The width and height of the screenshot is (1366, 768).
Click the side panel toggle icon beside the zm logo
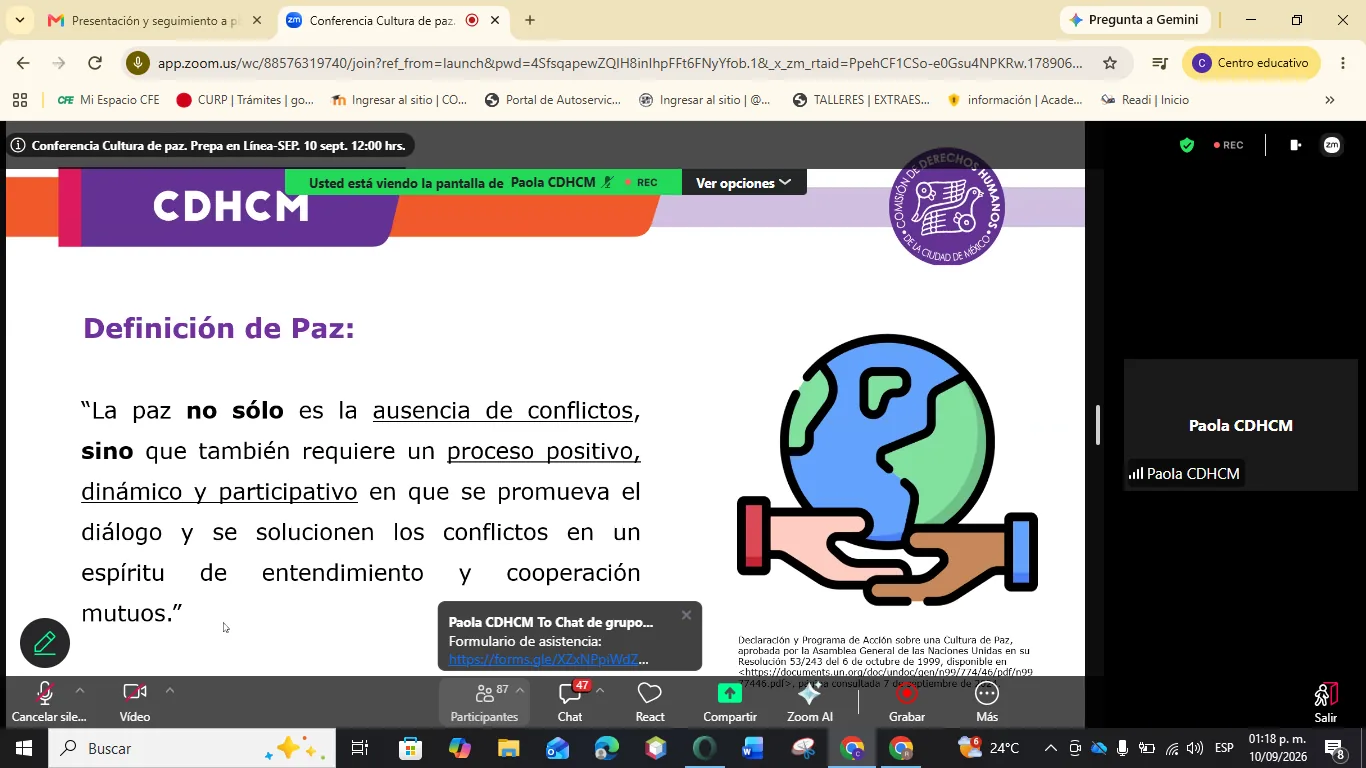point(1296,145)
